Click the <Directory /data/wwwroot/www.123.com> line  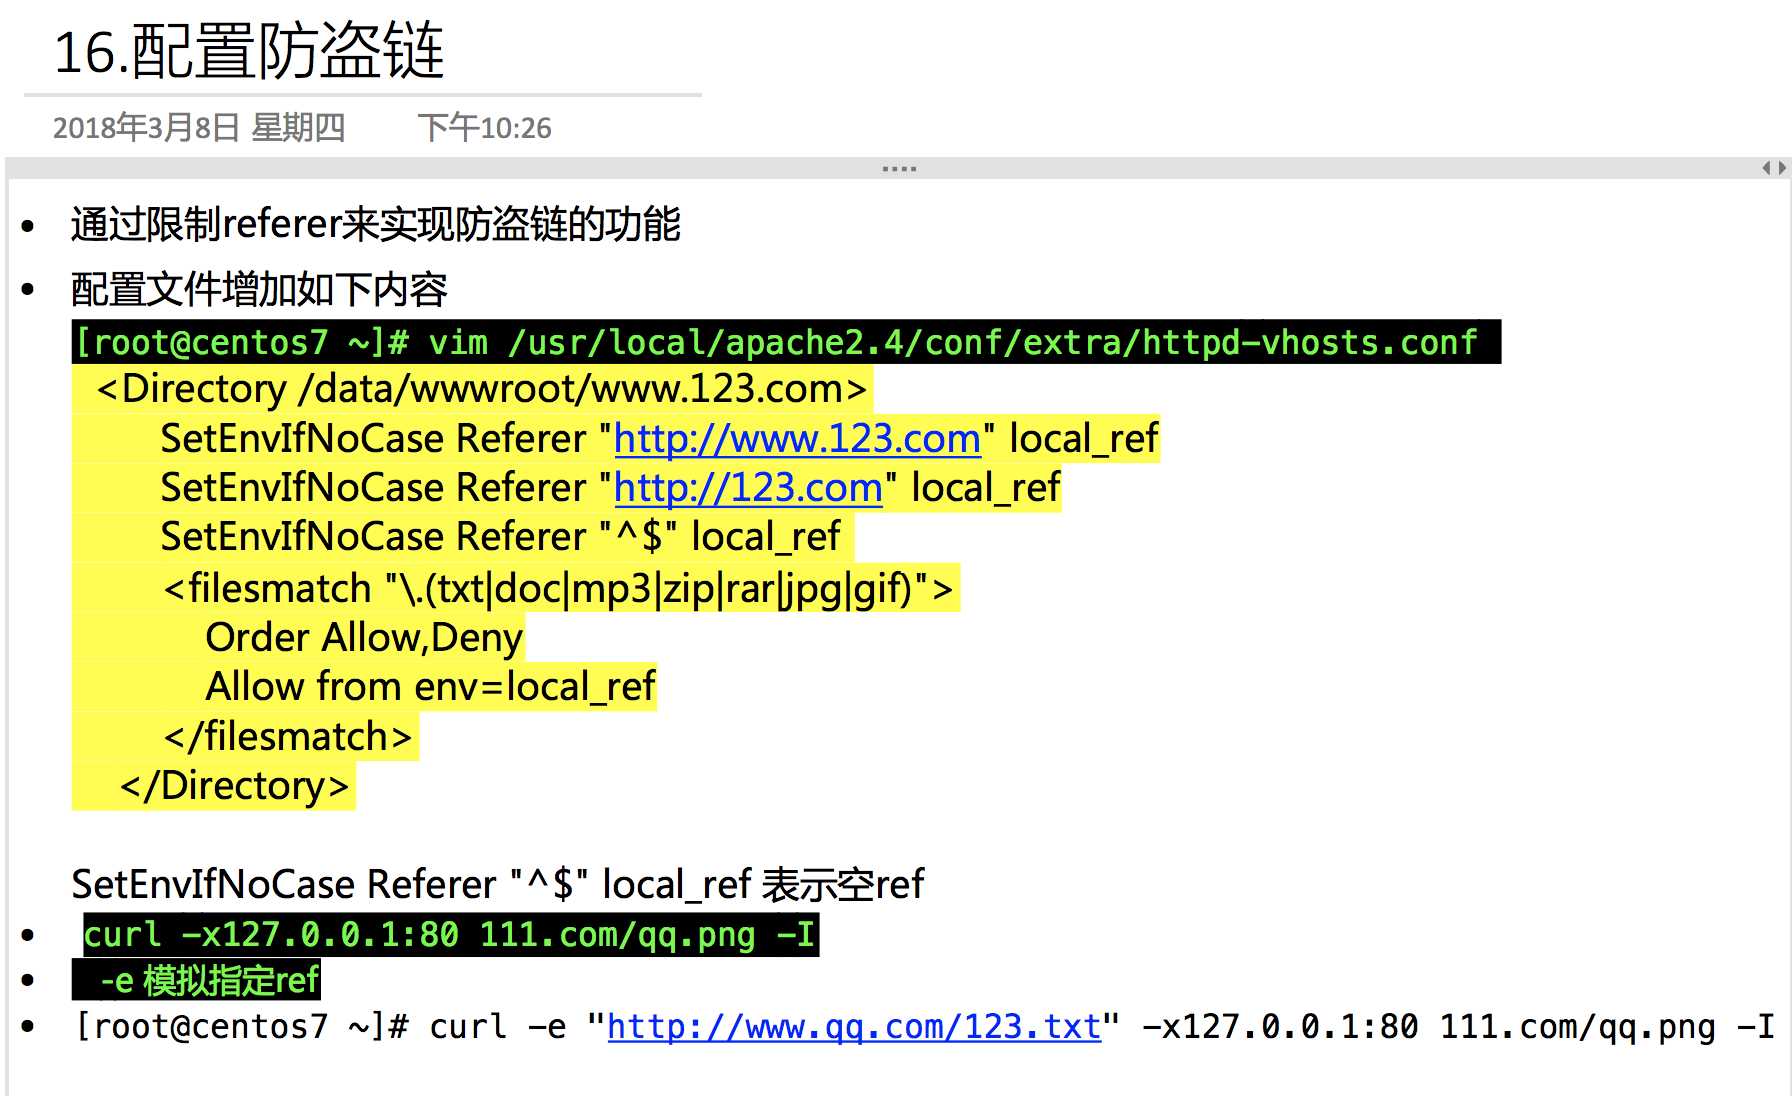tap(481, 389)
